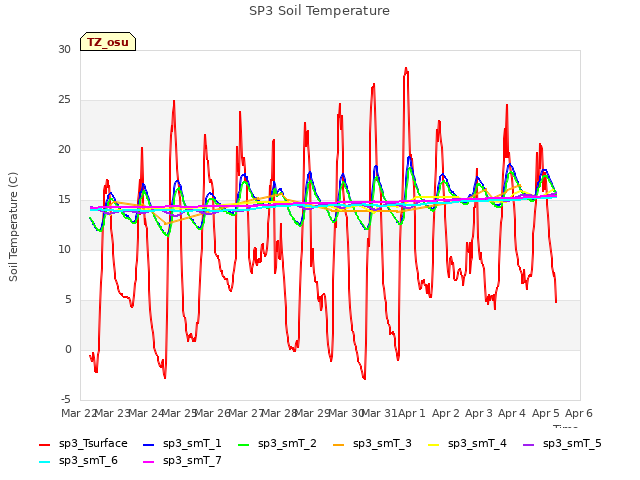Toggle sp3_smT_6 legend entry

point(78,461)
